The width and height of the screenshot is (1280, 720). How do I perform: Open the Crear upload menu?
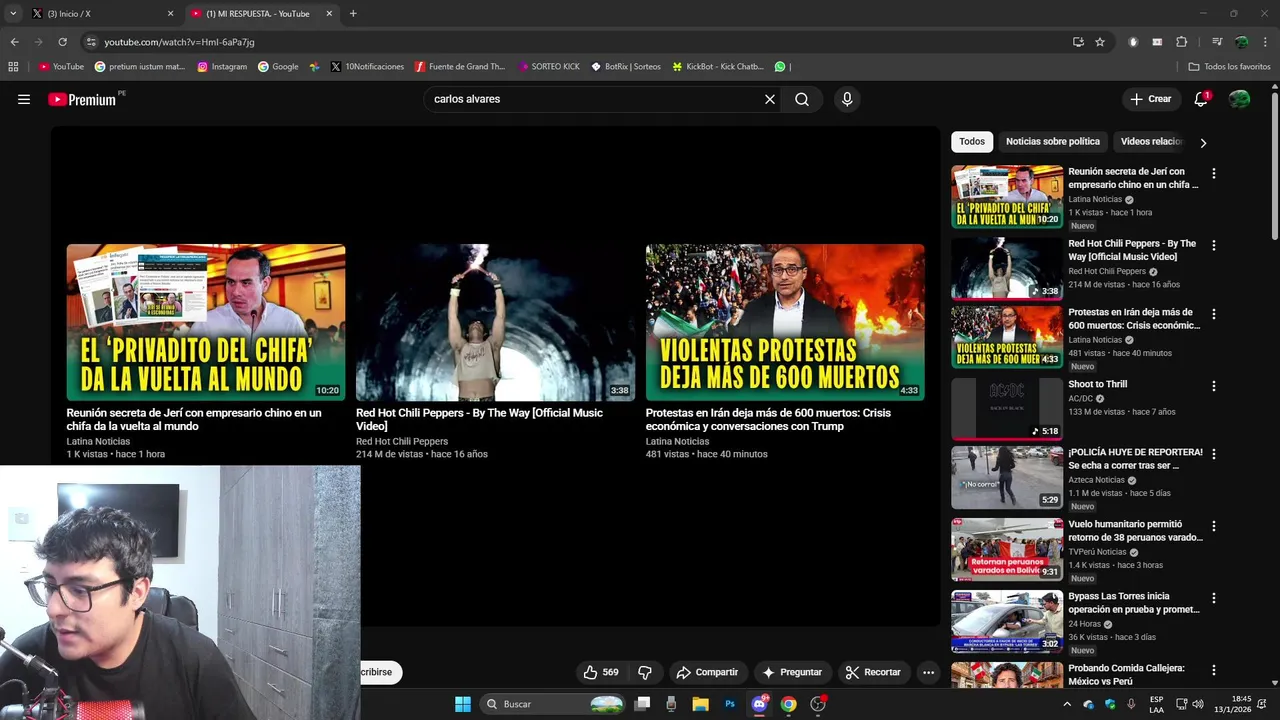pos(1151,99)
